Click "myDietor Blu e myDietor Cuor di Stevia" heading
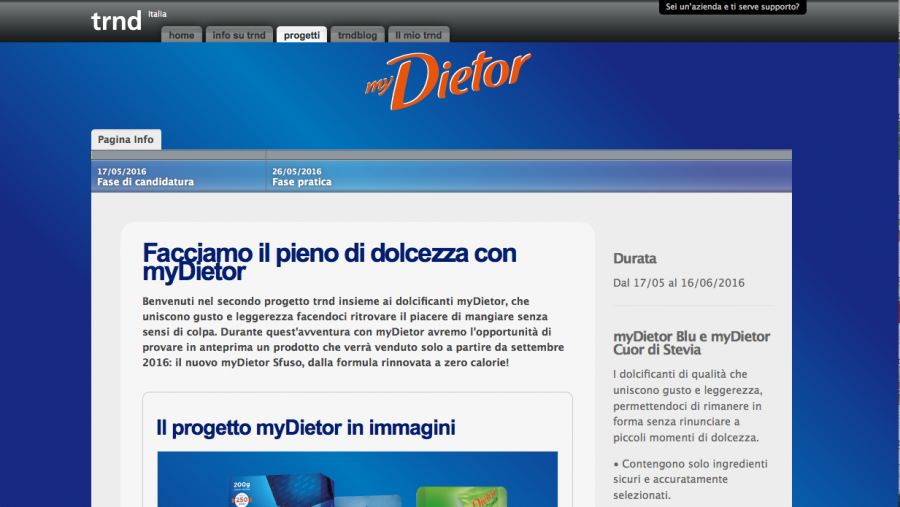 click(x=691, y=343)
